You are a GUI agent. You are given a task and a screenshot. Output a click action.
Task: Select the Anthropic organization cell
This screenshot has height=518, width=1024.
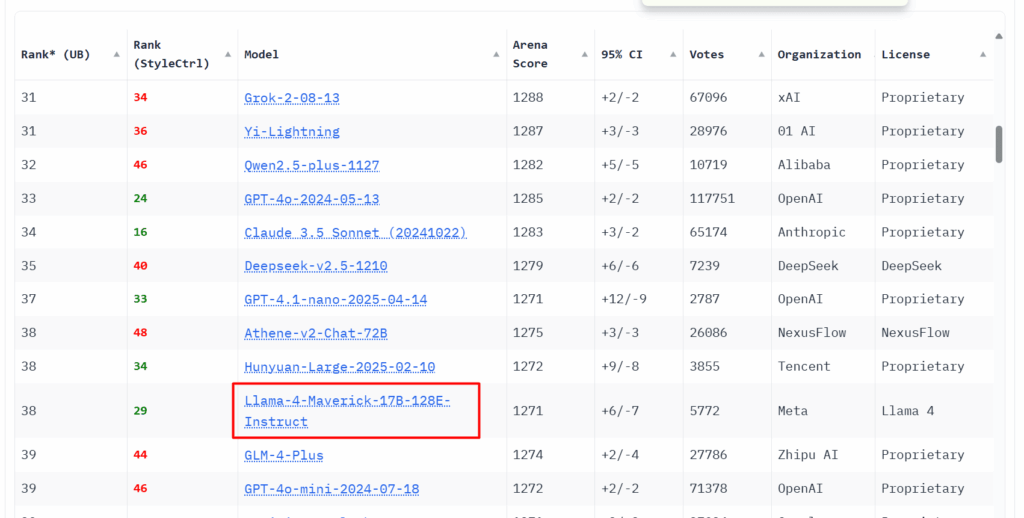coord(811,232)
